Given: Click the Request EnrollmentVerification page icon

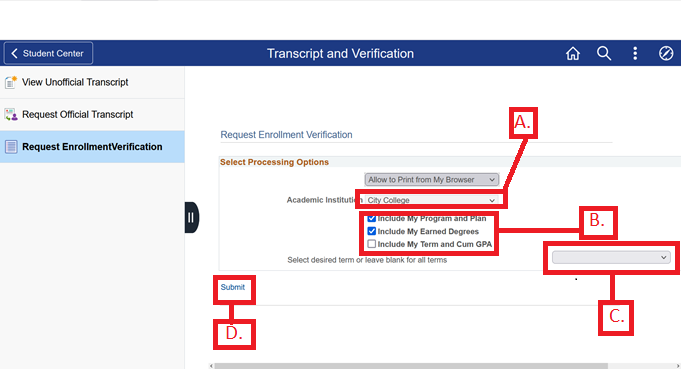Looking at the screenshot, I should 11,146.
